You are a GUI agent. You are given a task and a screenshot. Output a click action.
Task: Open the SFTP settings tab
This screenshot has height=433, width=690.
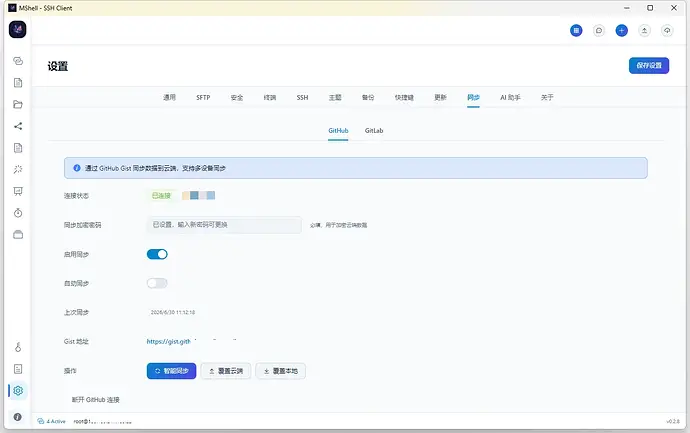203,97
